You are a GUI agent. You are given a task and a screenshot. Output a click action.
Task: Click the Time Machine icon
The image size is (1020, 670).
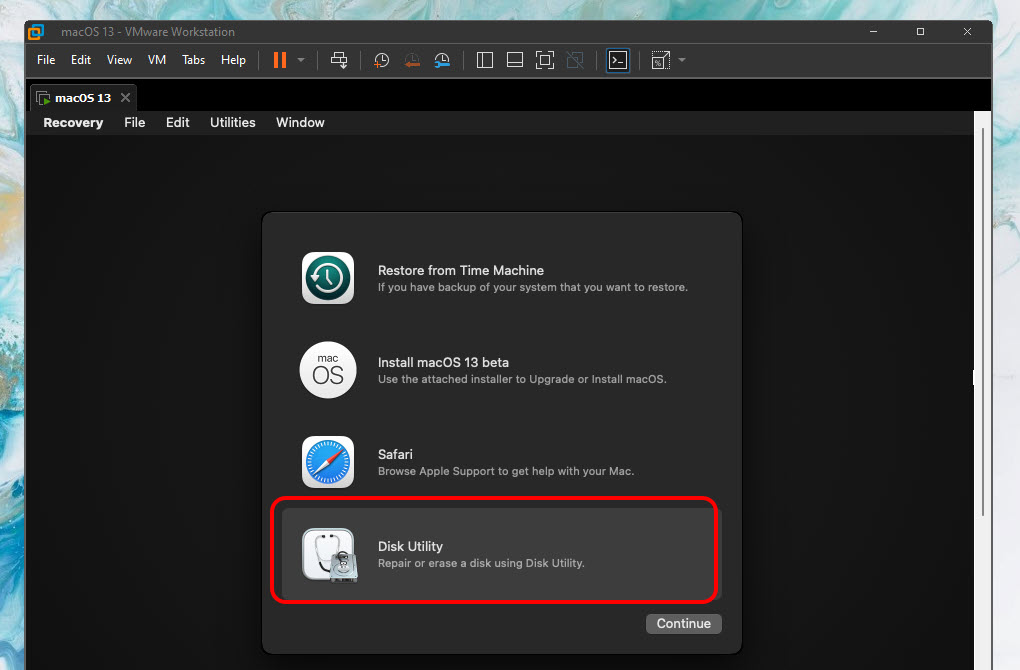tap(328, 278)
